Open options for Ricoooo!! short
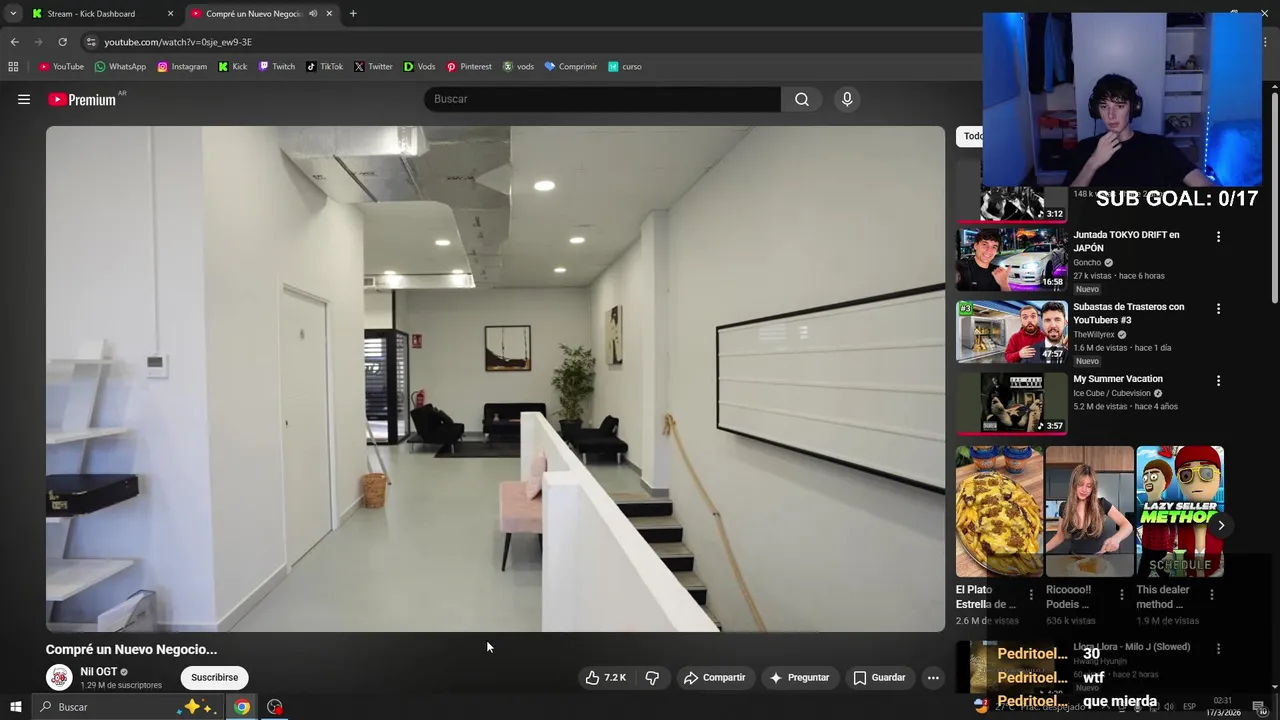This screenshot has height=720, width=1280. pyautogui.click(x=1121, y=595)
